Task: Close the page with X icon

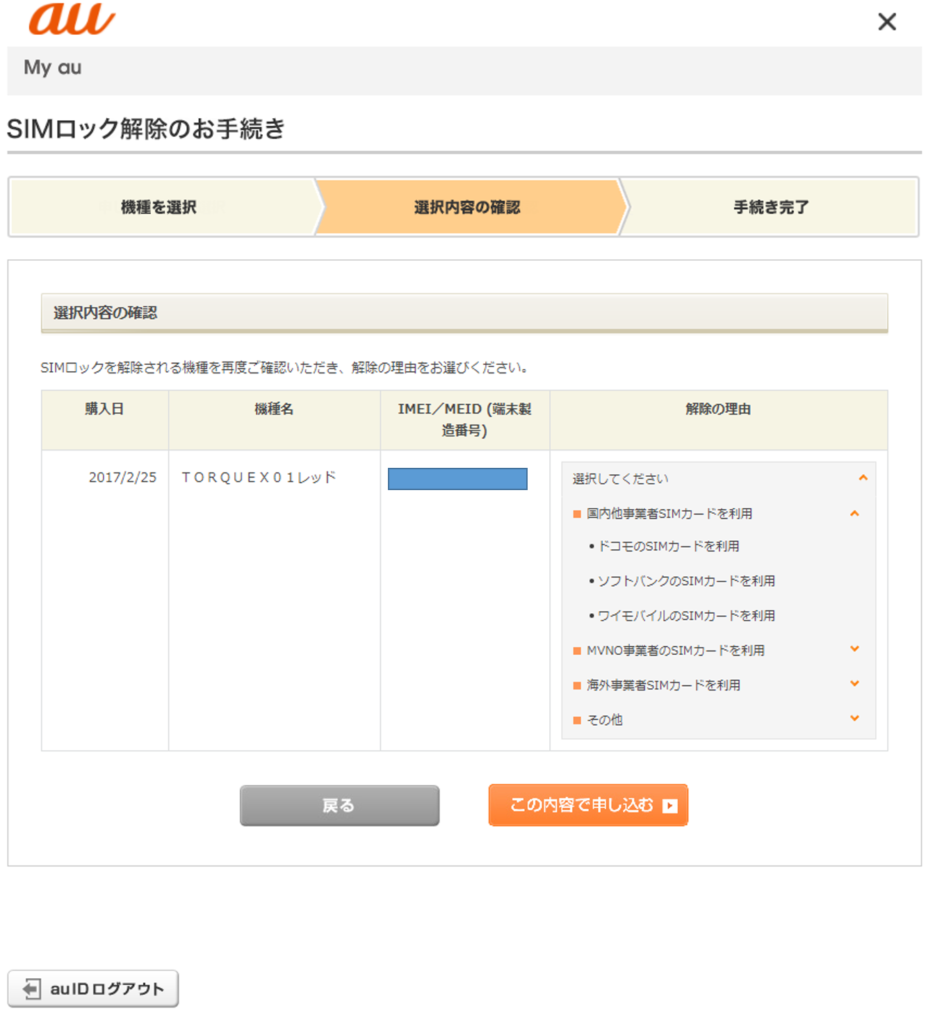Action: (886, 22)
